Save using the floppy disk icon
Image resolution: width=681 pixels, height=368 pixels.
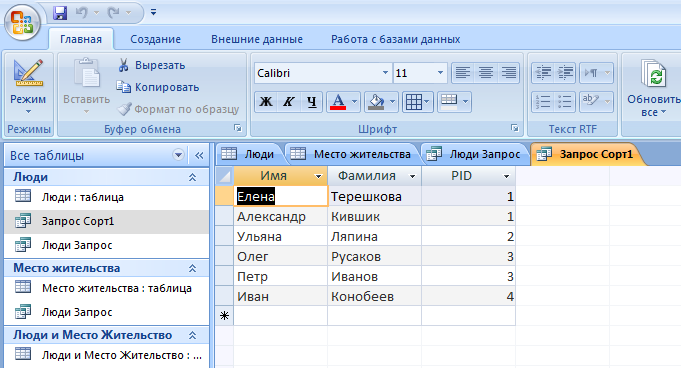(x=60, y=13)
